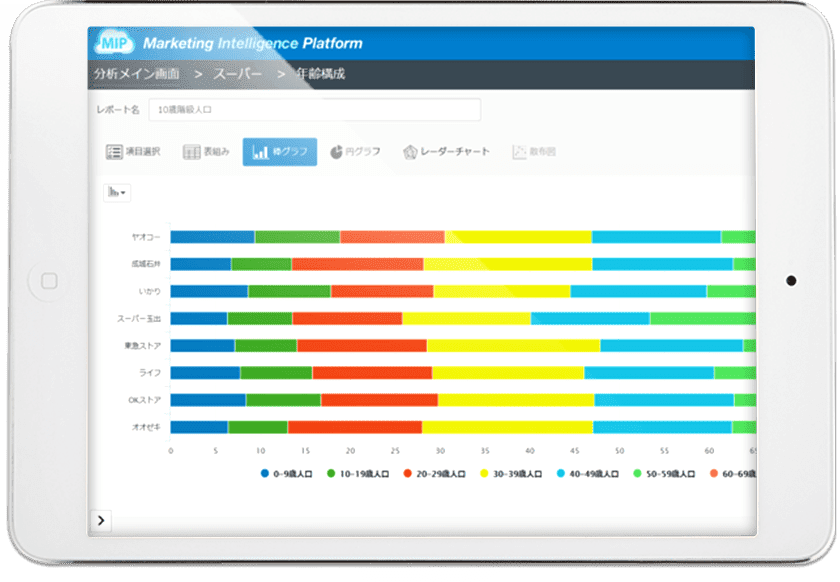Click the レポート名 field label

[x=118, y=110]
